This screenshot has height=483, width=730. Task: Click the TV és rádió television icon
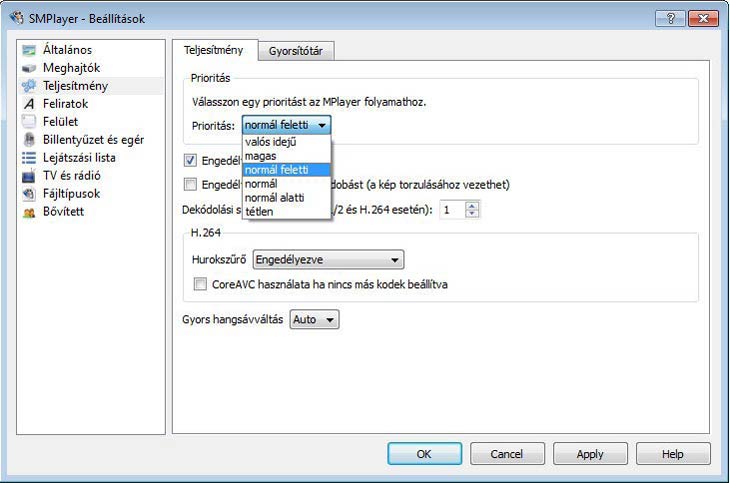pos(29,176)
